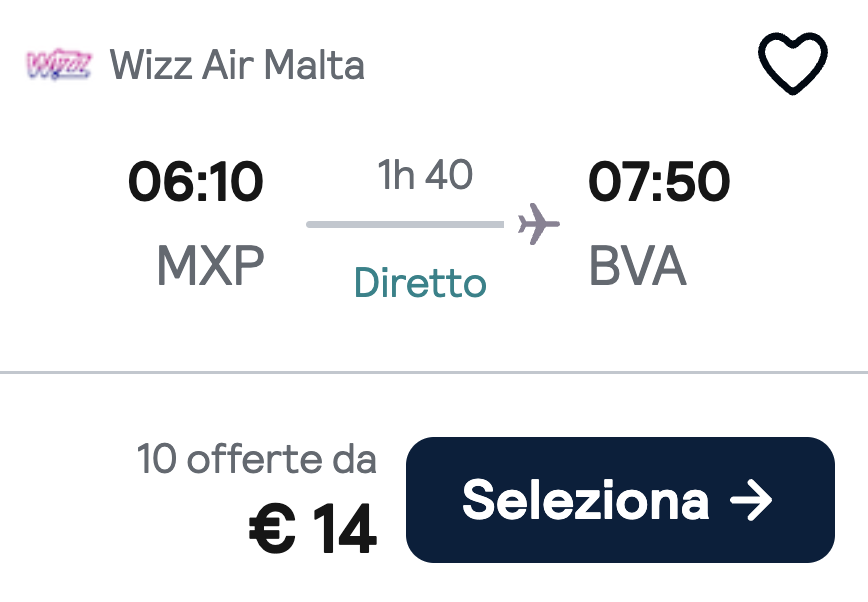The height and width of the screenshot is (602, 868).
Task: Click the horizontal divider under flight details
Action: pyautogui.click(x=434, y=373)
